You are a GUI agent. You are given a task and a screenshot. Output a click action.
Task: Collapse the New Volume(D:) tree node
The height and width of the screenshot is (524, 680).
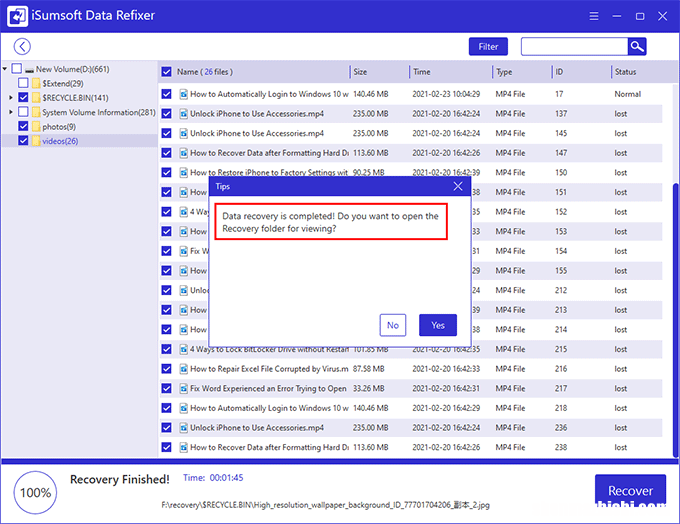tap(5, 69)
